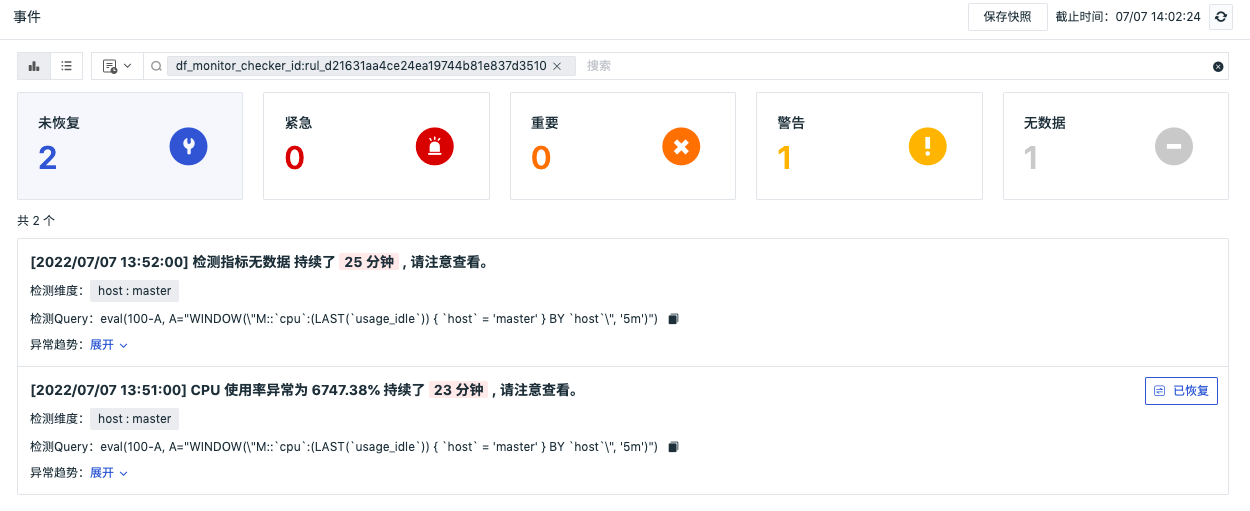The height and width of the screenshot is (511, 1250).
Task: Copy the query of the first event
Action: (x=673, y=319)
